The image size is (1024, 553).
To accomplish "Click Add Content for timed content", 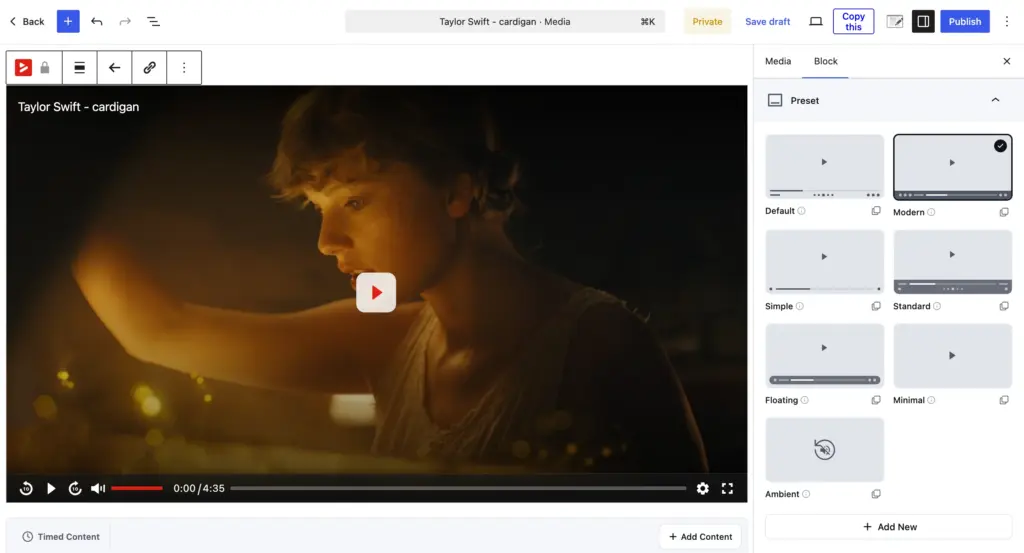I will 700,537.
